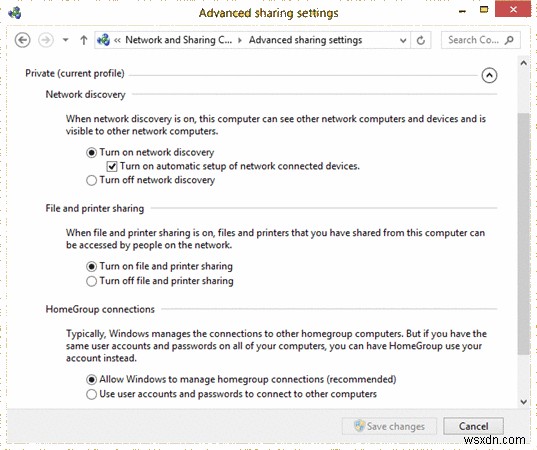
Task: Click the Forward arrow navigation button
Action: [46, 40]
